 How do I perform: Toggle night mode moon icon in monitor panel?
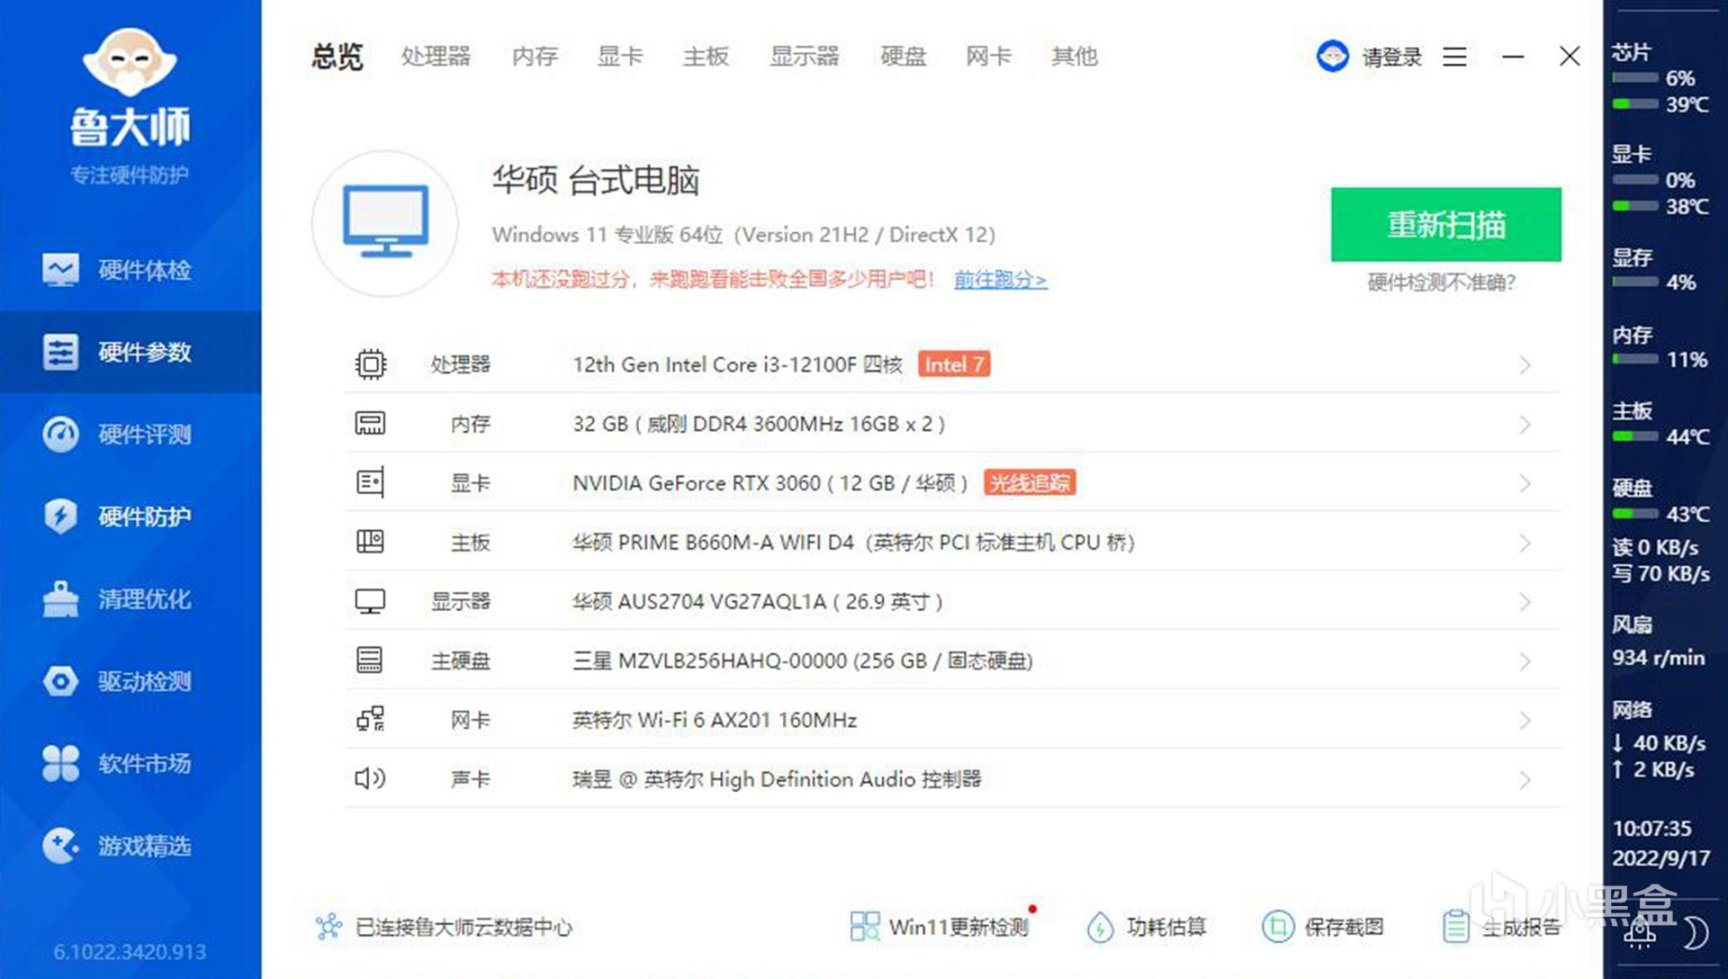click(1694, 932)
